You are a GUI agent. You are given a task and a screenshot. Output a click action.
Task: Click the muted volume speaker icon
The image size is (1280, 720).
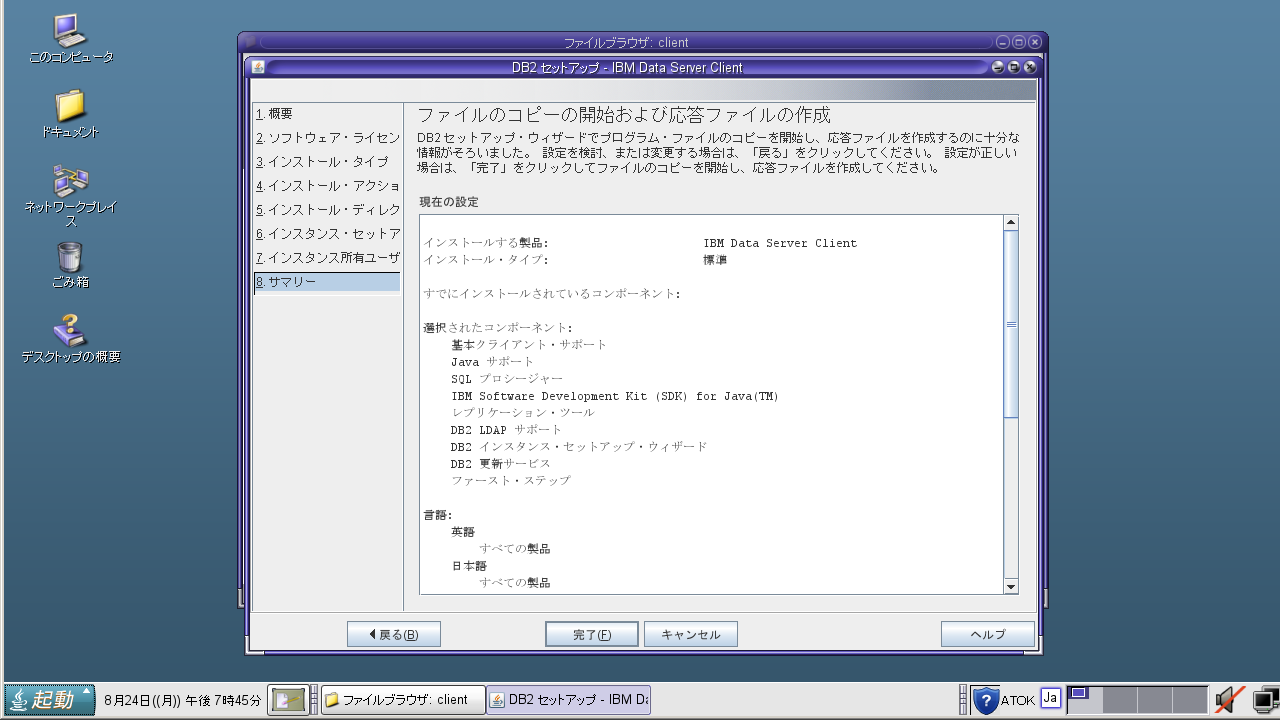(x=1229, y=700)
